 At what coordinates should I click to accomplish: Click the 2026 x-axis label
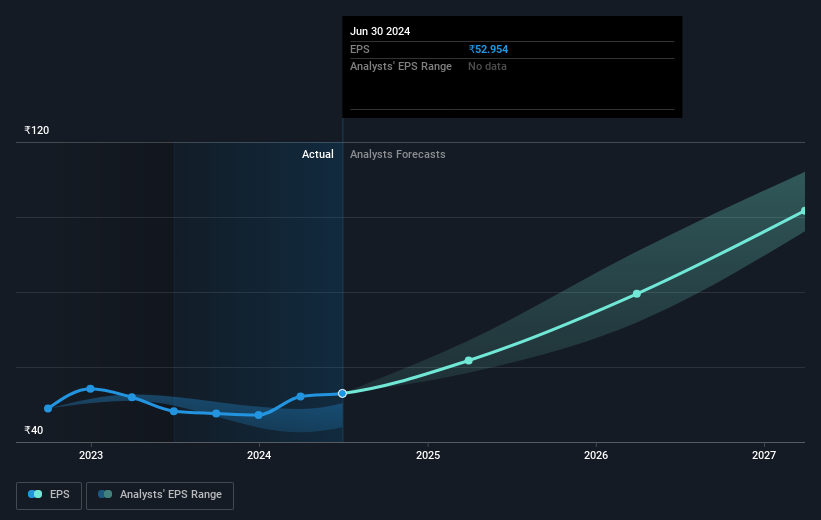click(596, 455)
